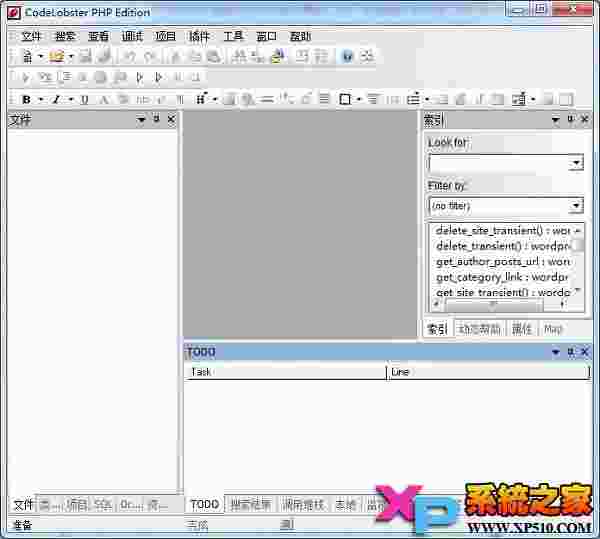The width and height of the screenshot is (600, 539).
Task: Toggle Bold formatting button
Action: [x=26, y=99]
